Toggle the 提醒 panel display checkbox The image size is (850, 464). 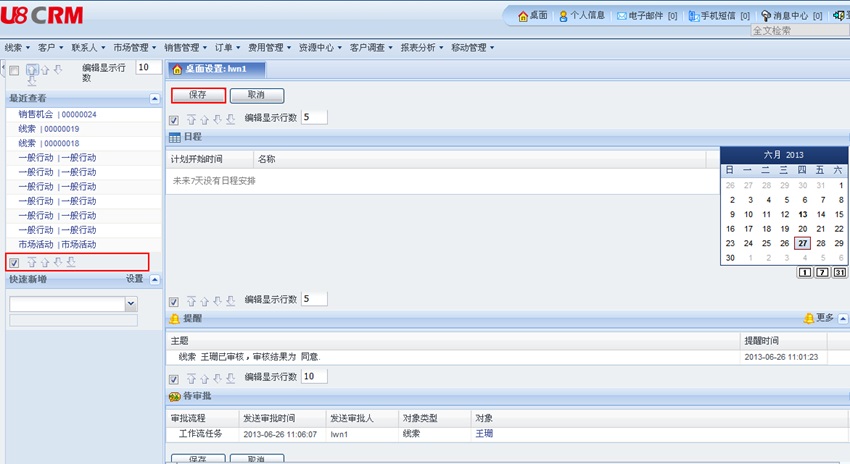pos(173,302)
